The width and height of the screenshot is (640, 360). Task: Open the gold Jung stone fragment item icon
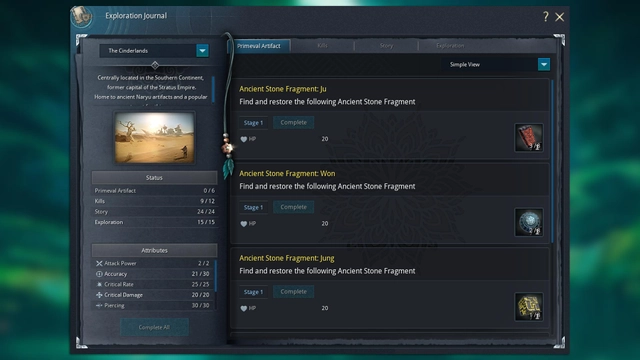(x=529, y=307)
